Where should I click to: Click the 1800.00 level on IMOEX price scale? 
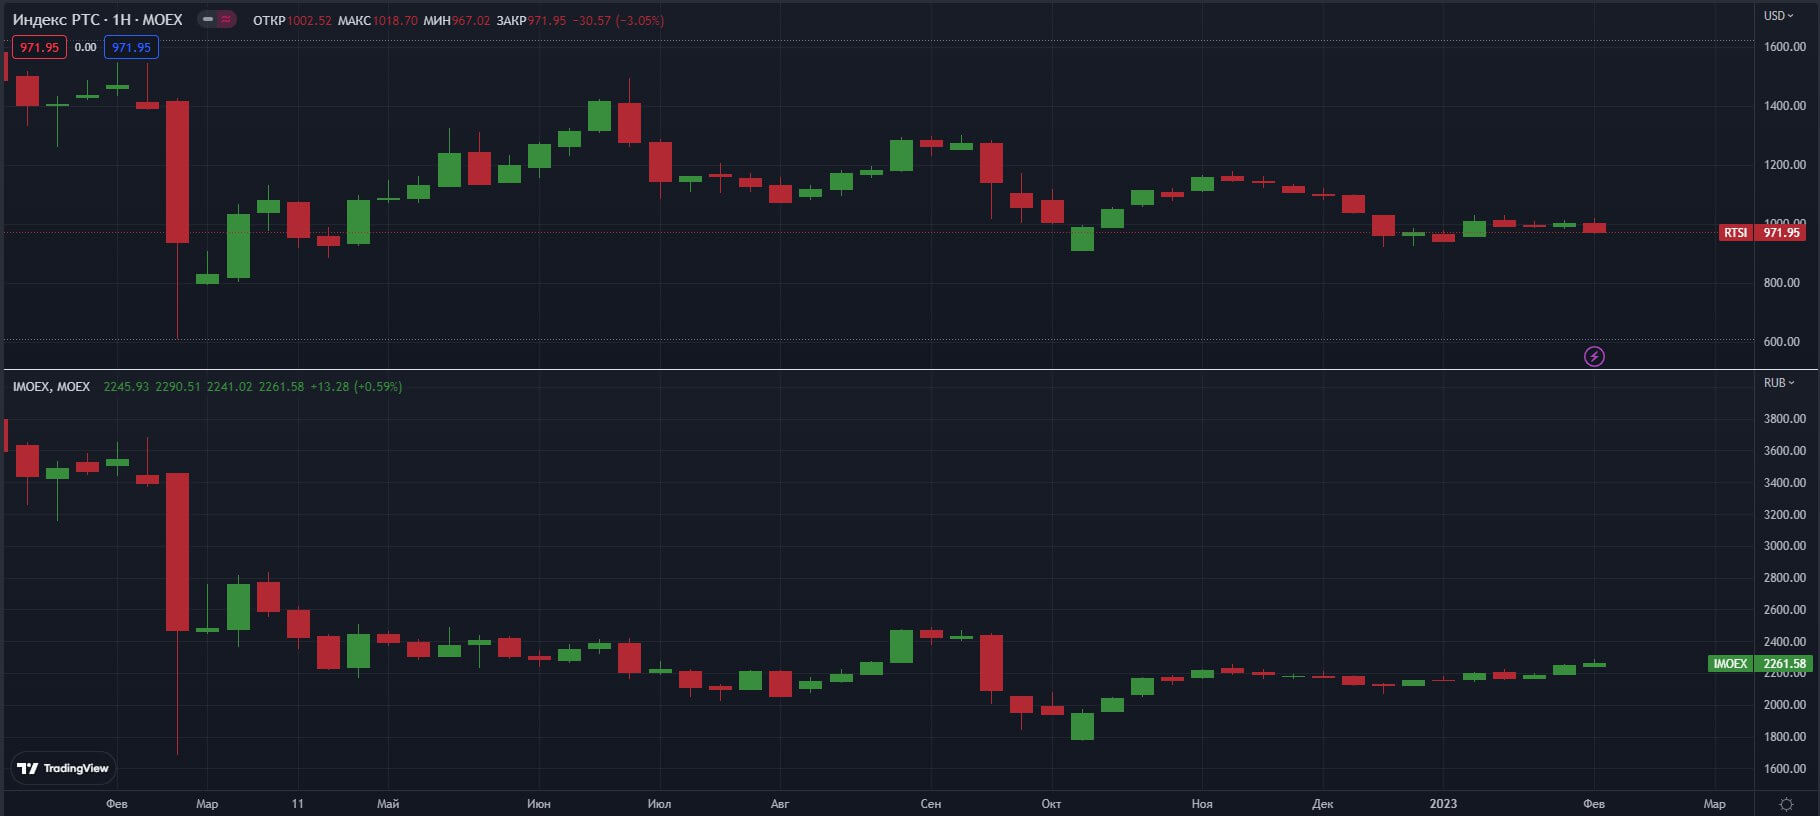click(1785, 736)
